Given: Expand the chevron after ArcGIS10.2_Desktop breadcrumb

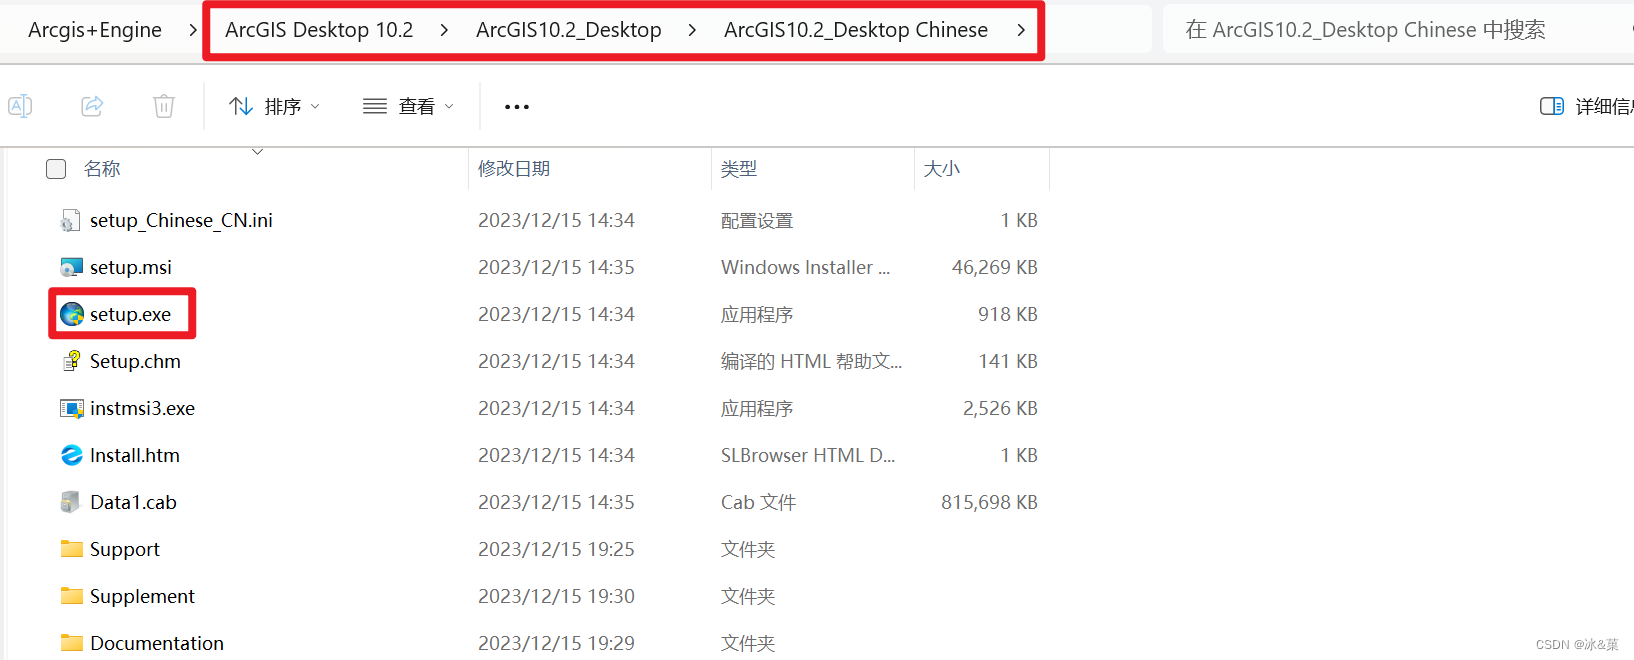Looking at the screenshot, I should (692, 30).
